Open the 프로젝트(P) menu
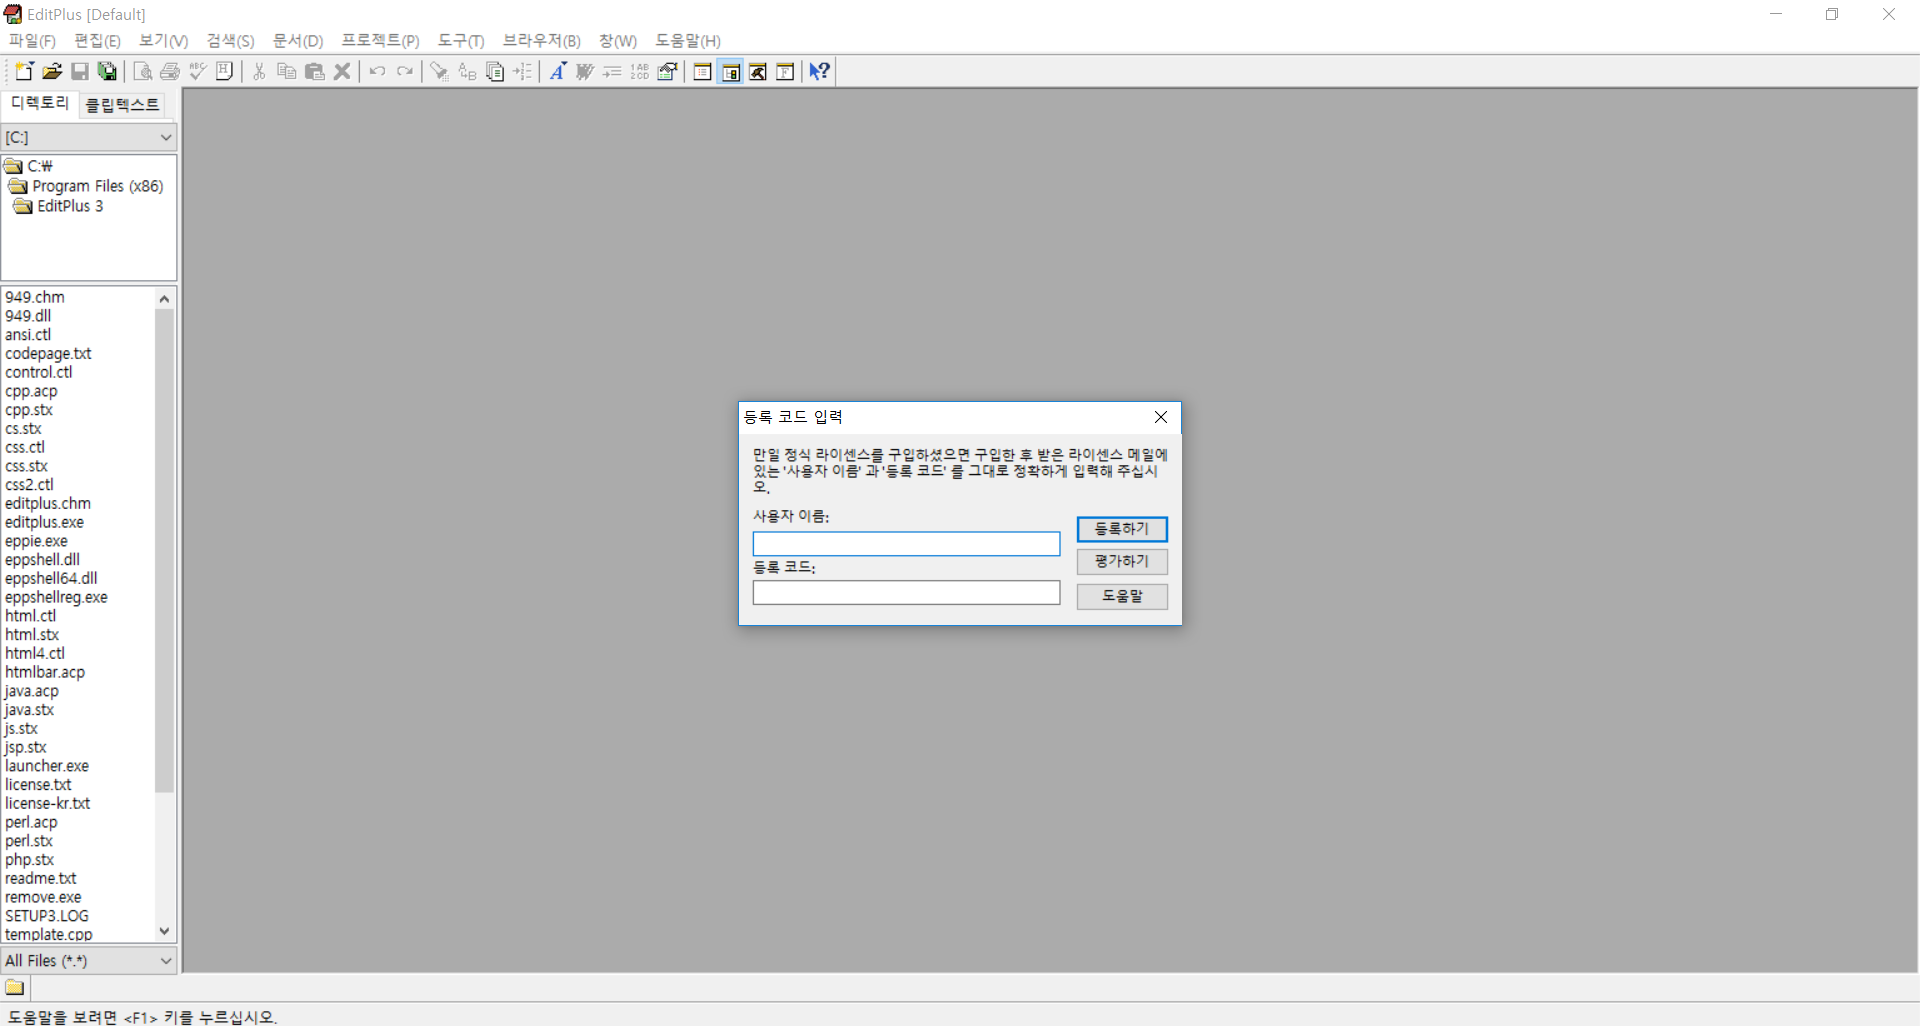 coord(380,41)
